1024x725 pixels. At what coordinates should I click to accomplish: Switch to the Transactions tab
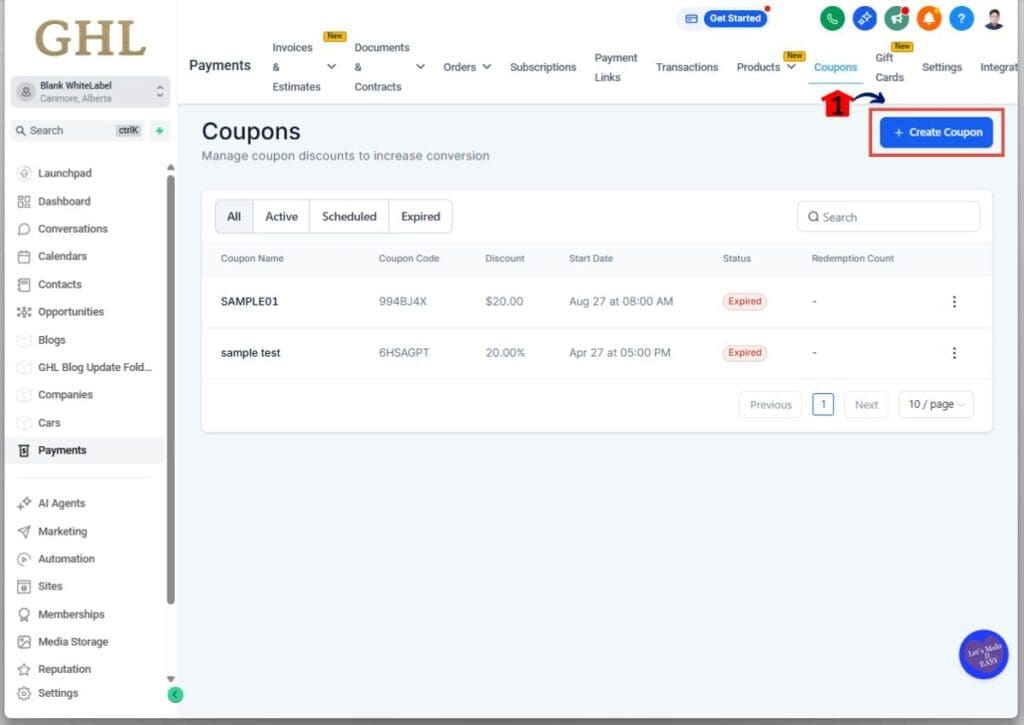pyautogui.click(x=687, y=66)
